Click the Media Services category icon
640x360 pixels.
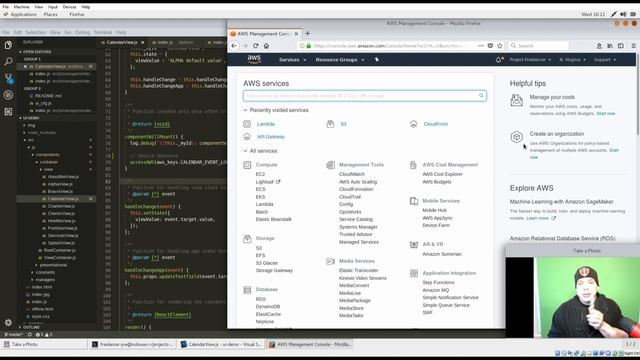click(330, 261)
